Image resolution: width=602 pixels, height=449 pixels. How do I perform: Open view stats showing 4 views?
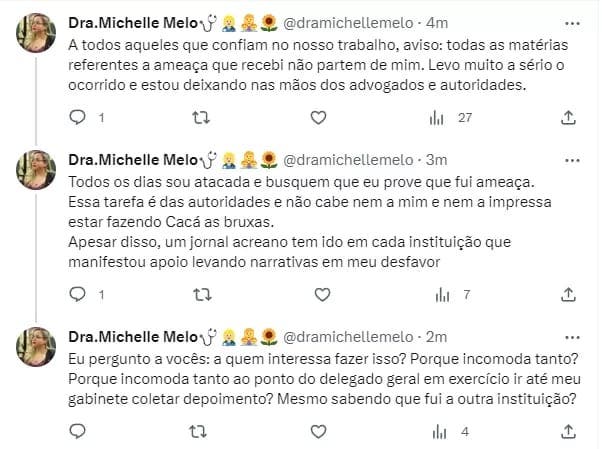(437, 431)
